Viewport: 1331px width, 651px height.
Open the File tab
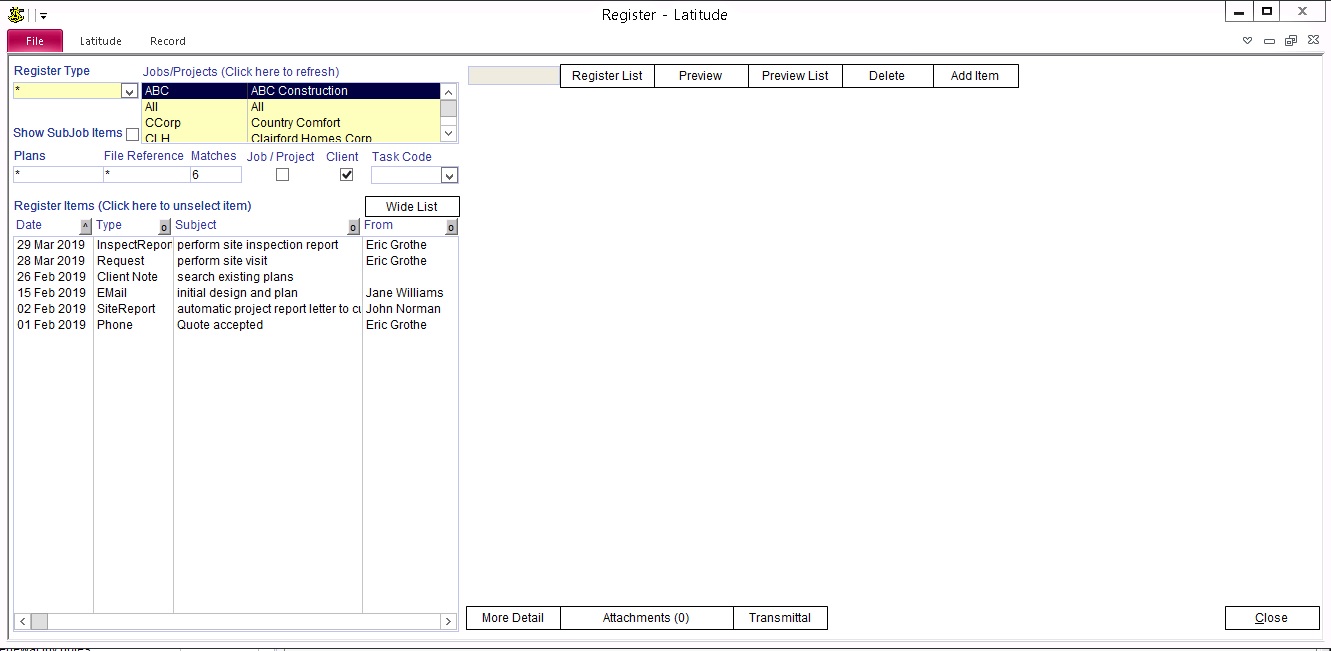tap(35, 41)
